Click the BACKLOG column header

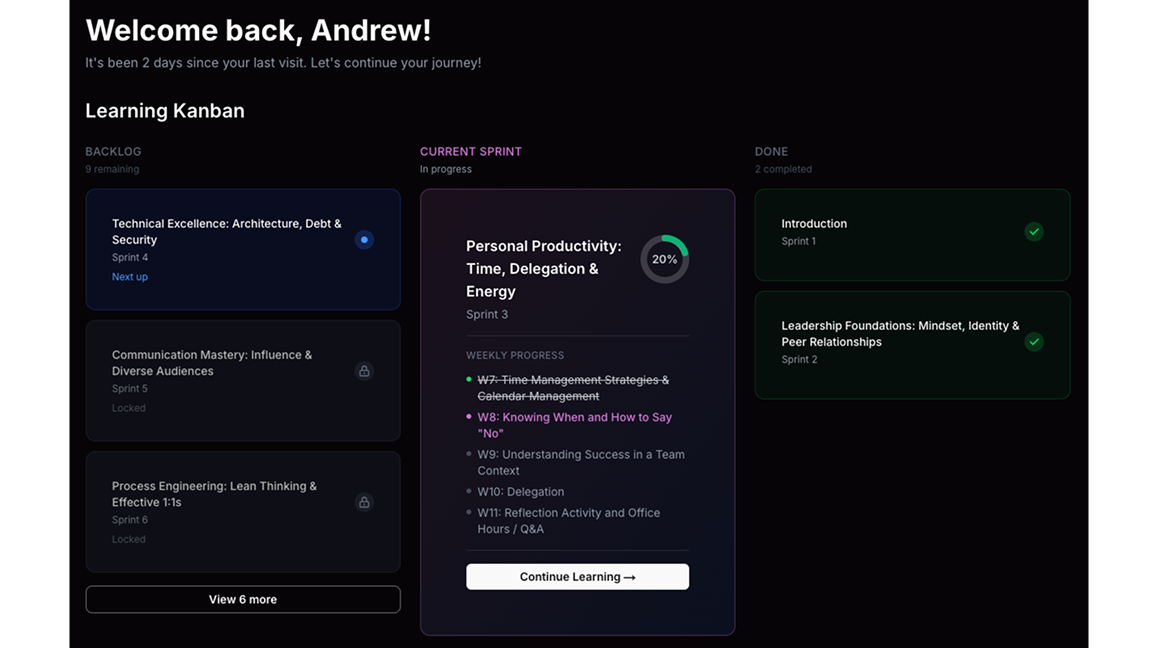[113, 152]
